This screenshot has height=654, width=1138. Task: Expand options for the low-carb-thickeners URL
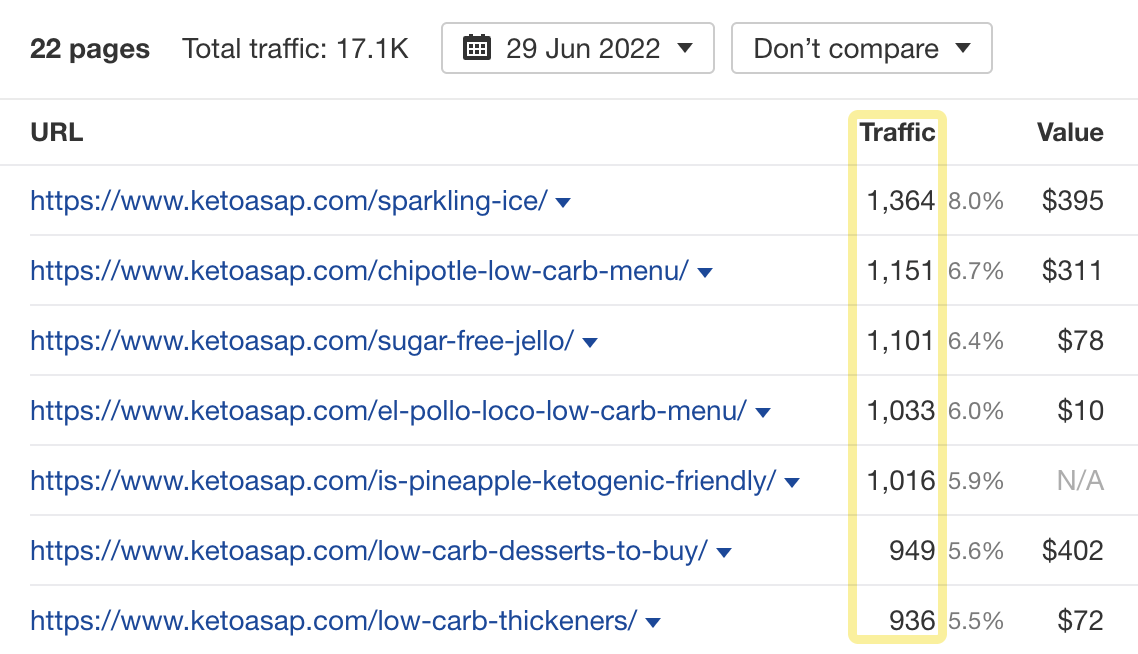(x=651, y=621)
